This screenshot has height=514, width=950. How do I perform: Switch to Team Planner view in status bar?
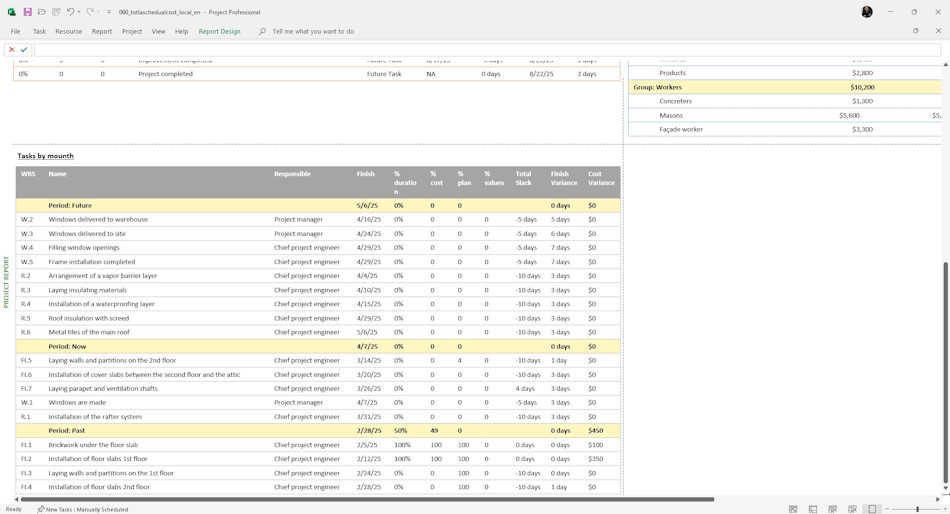[832, 509]
